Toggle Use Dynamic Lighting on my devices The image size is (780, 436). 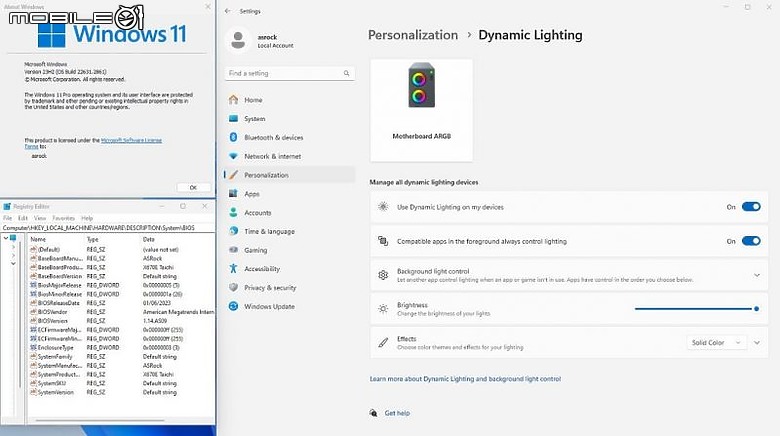[751, 207]
